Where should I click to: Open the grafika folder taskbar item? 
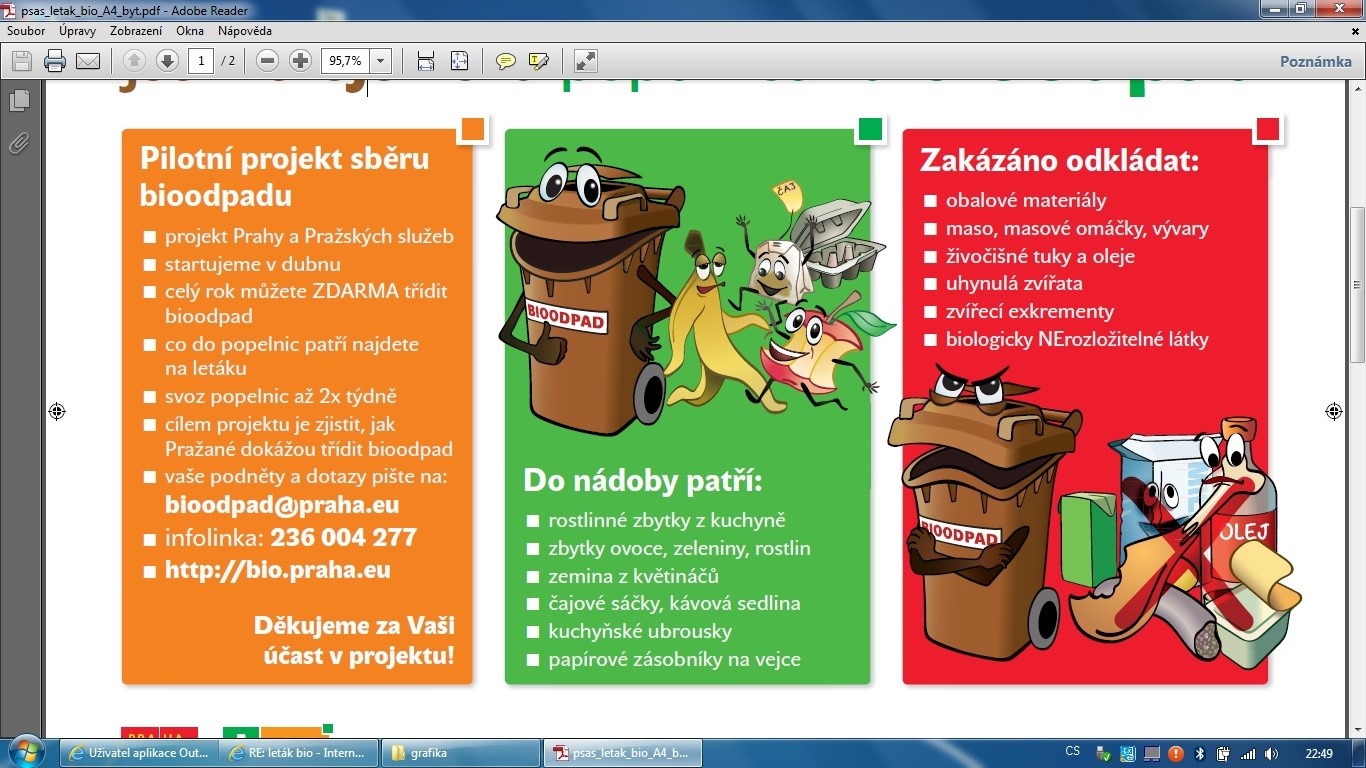[x=462, y=753]
